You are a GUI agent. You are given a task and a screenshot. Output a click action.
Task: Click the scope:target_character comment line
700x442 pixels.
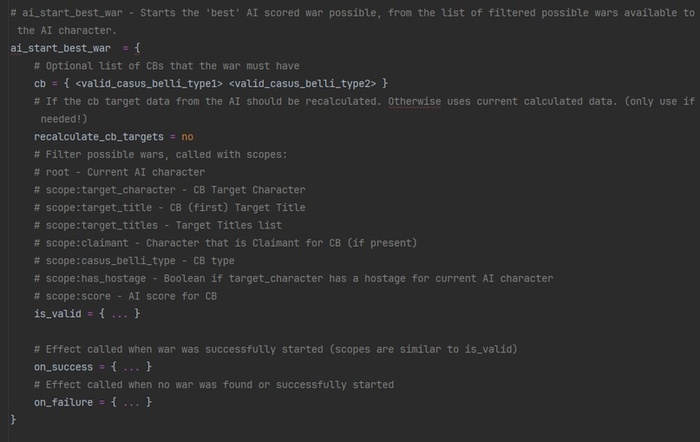click(170, 190)
